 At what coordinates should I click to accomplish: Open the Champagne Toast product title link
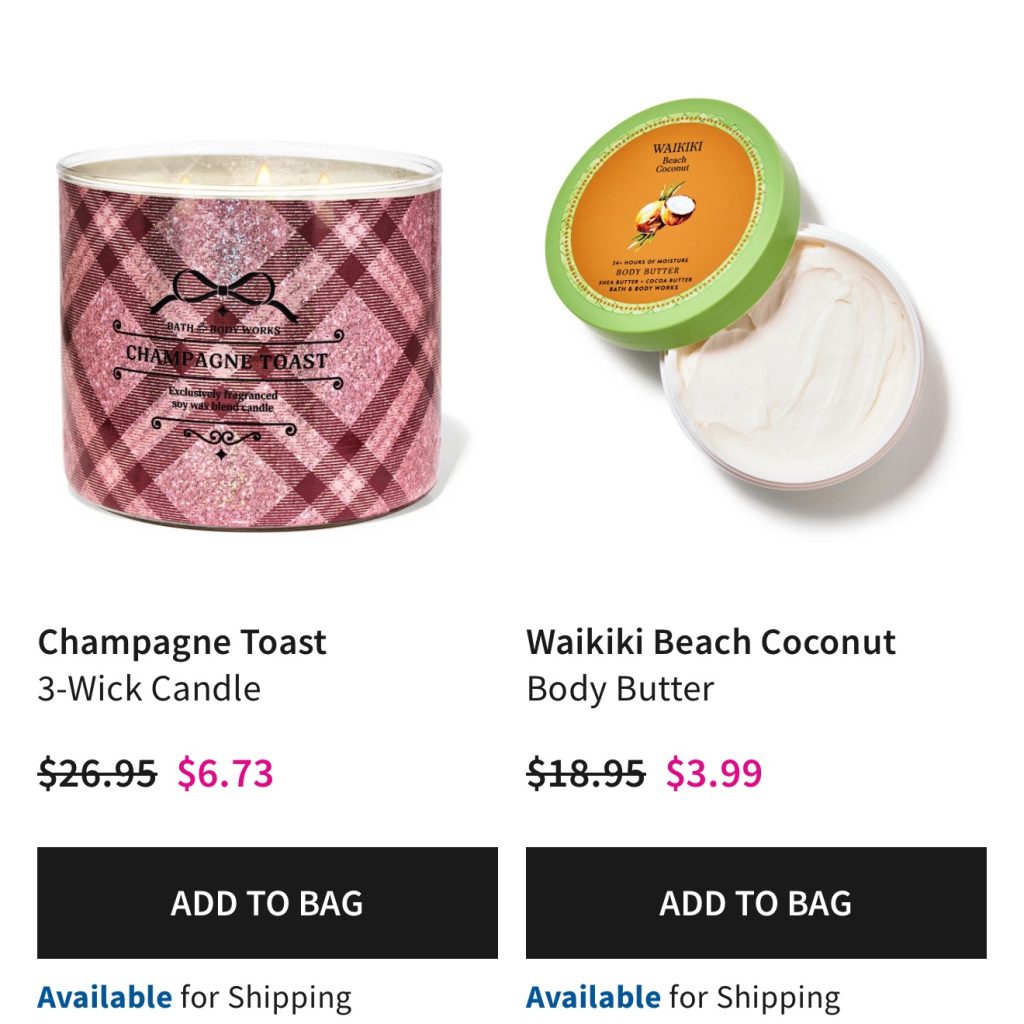point(182,643)
